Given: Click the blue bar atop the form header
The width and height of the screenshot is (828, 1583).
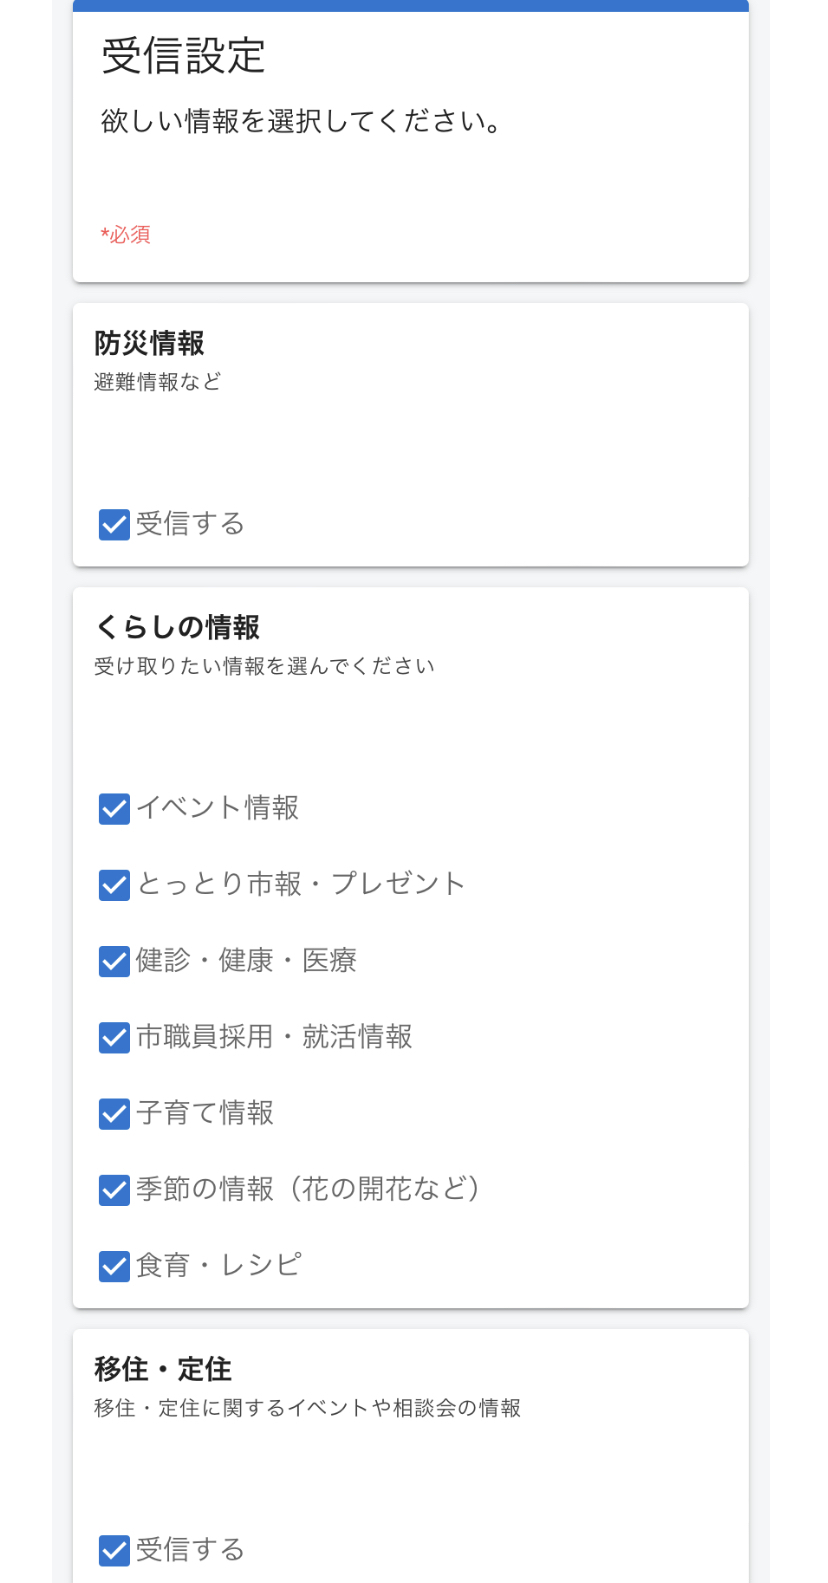Looking at the screenshot, I should (410, 4).
